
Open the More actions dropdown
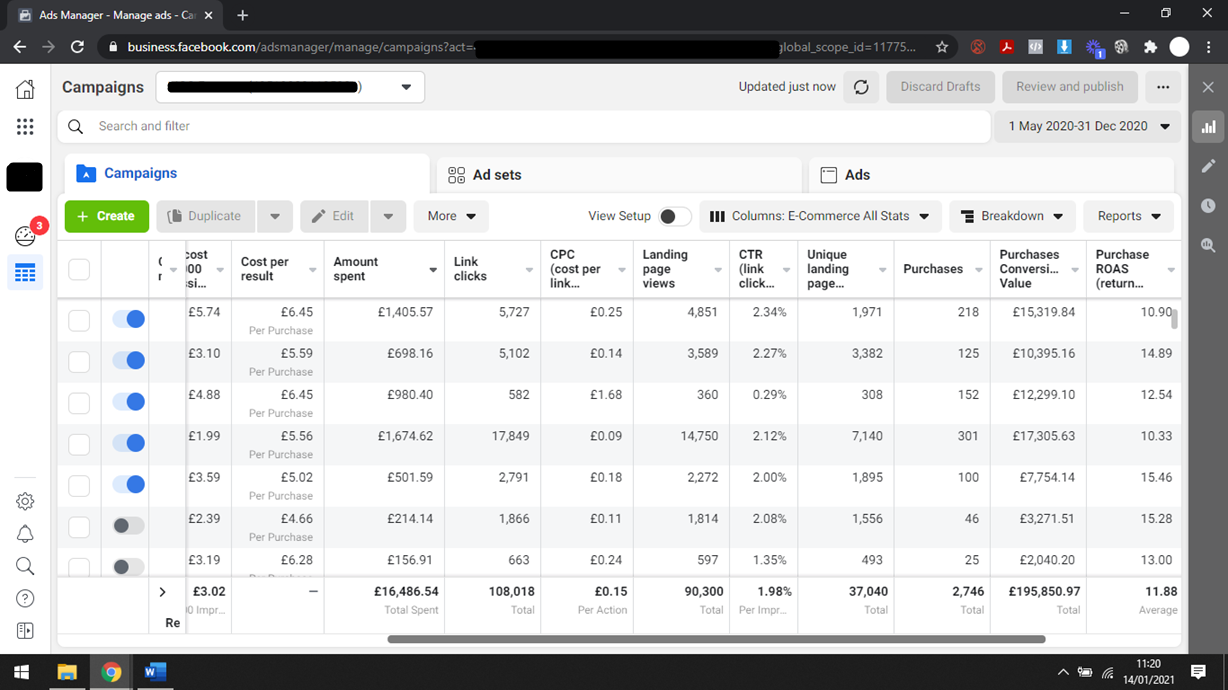[x=451, y=216]
